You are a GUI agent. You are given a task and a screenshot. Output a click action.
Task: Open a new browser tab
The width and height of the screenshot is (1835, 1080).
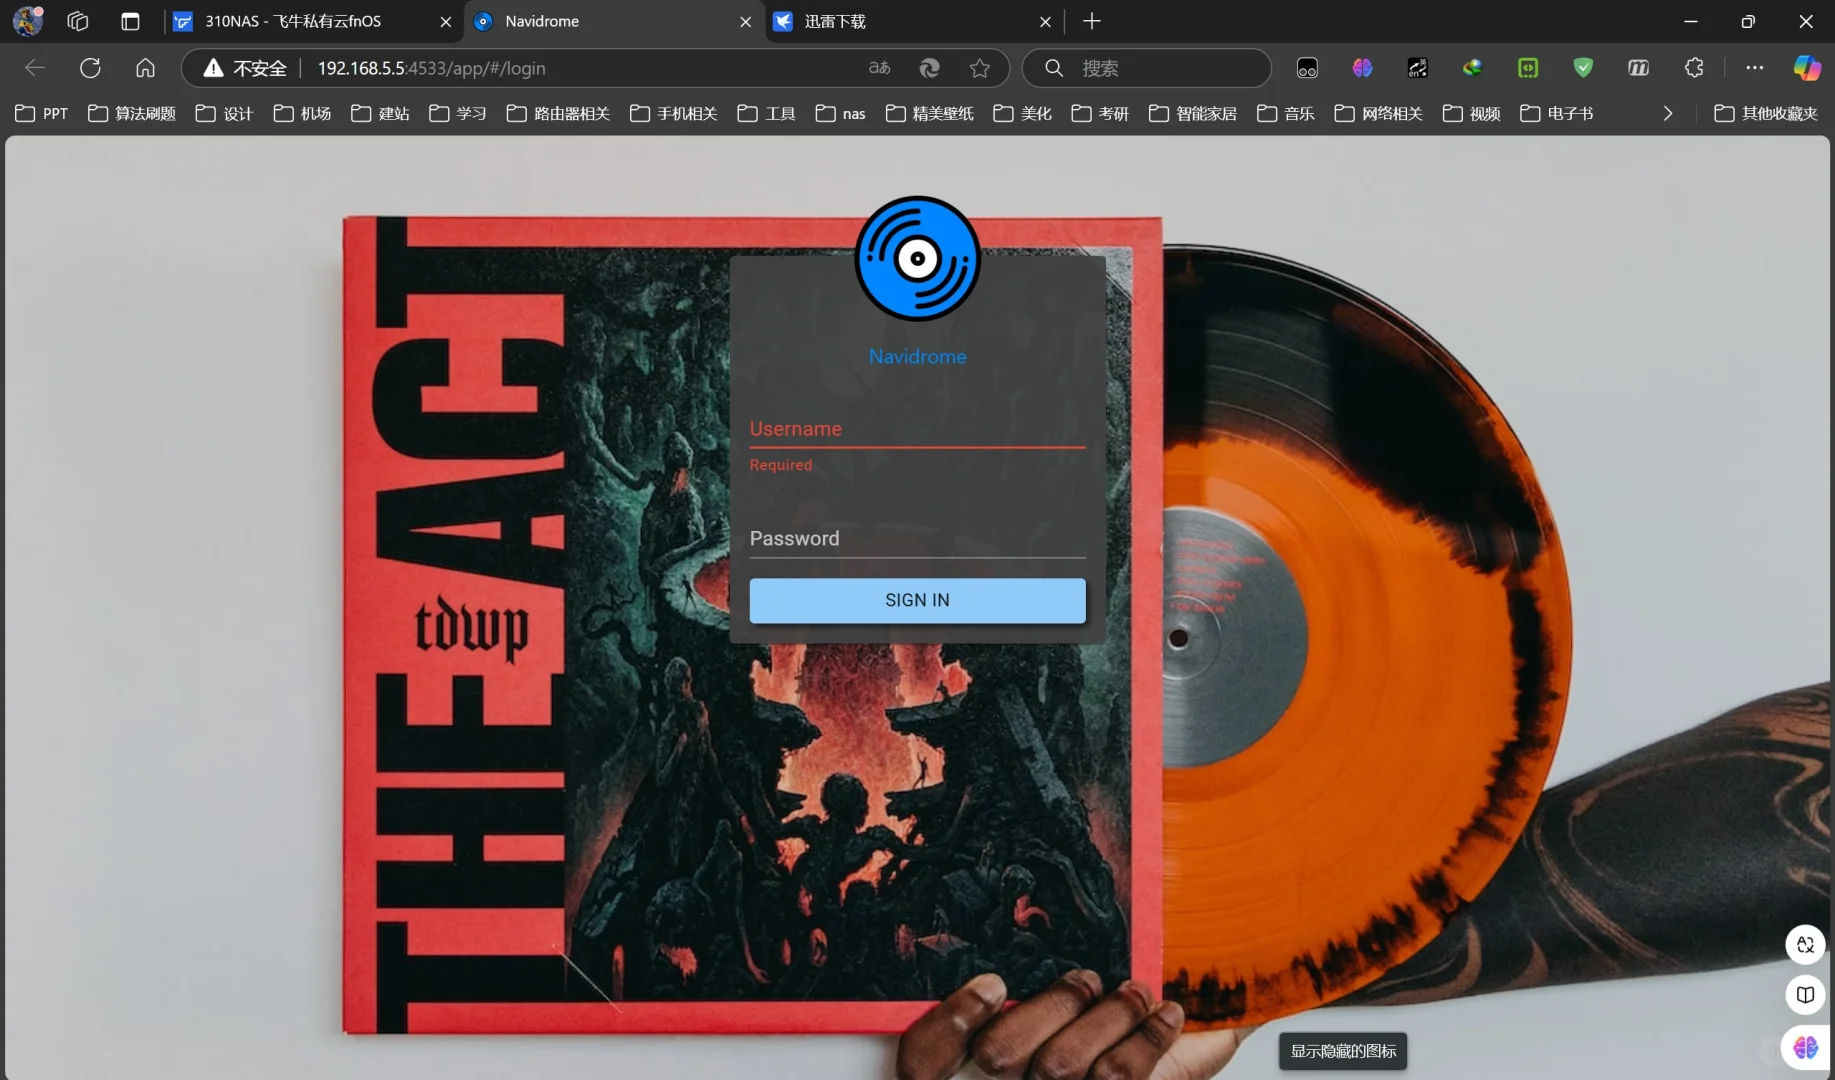1092,21
